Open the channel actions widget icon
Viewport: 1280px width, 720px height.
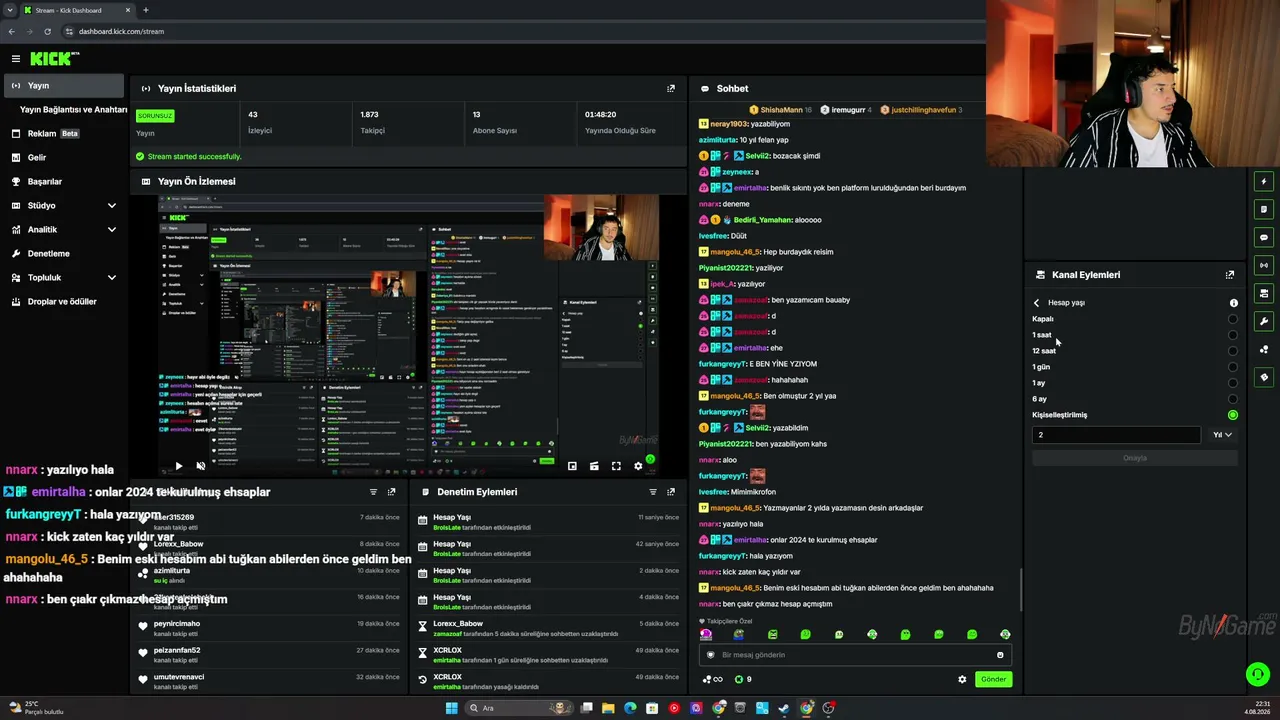click(1264, 294)
